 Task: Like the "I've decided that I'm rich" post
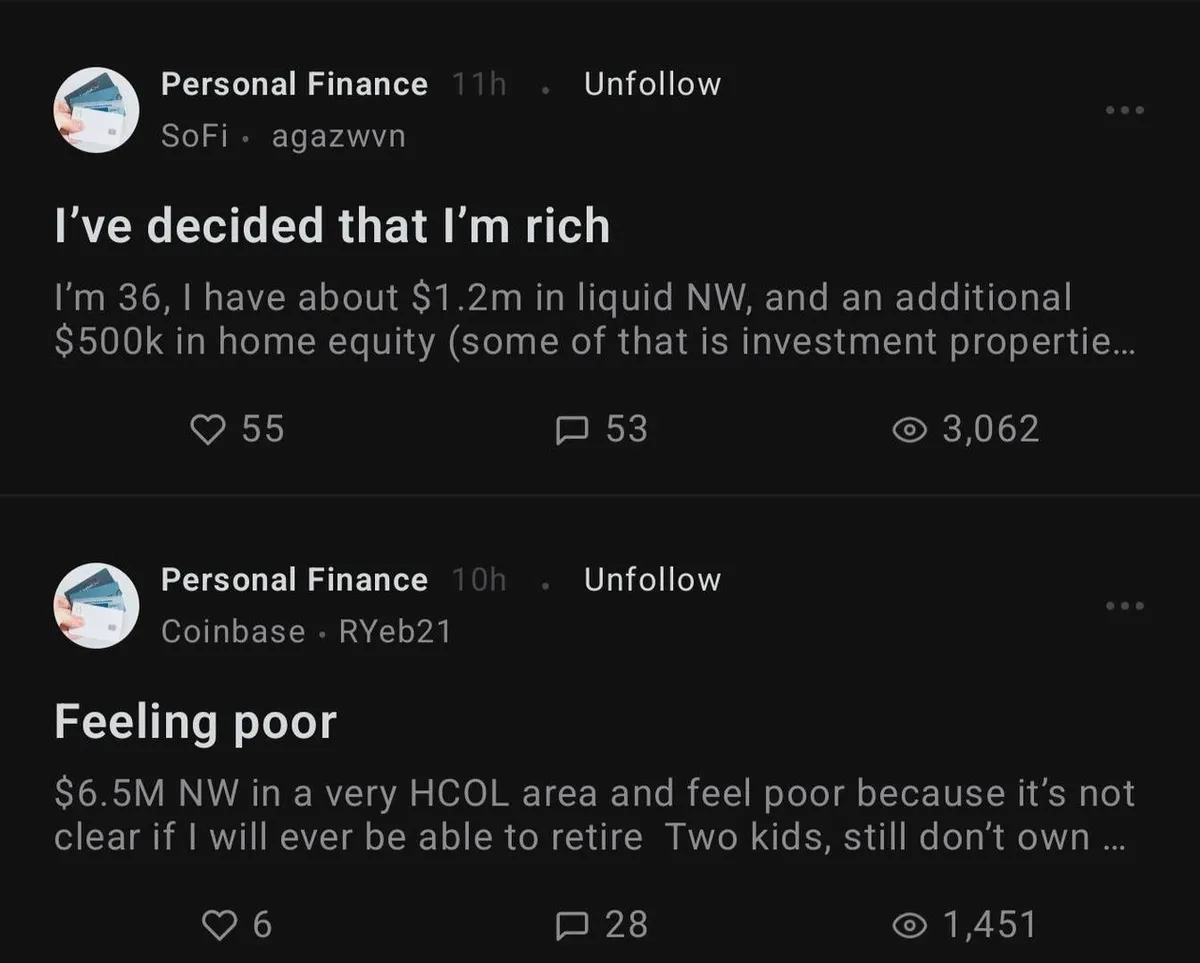(207, 430)
